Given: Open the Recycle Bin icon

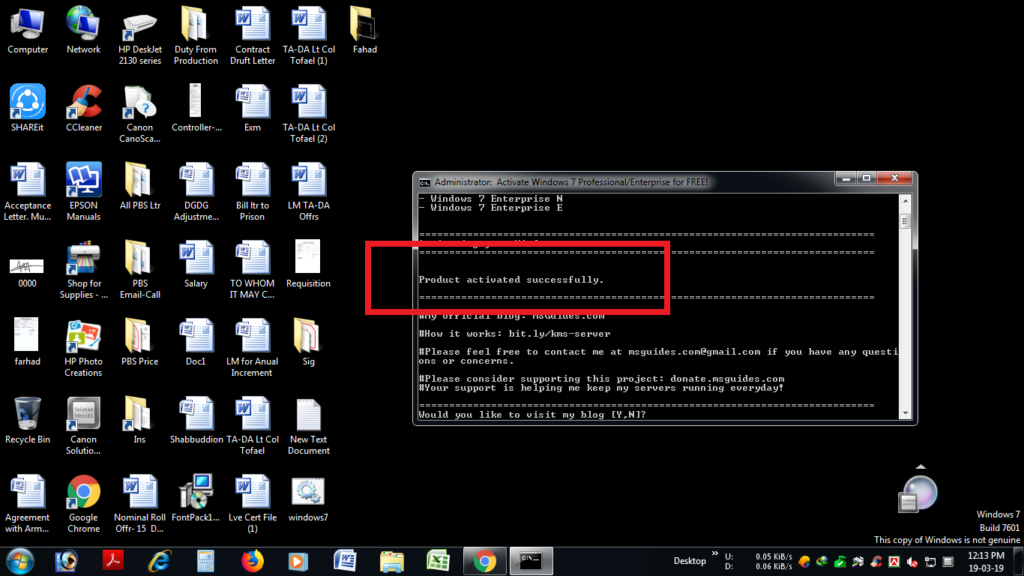Looking at the screenshot, I should pyautogui.click(x=27, y=421).
